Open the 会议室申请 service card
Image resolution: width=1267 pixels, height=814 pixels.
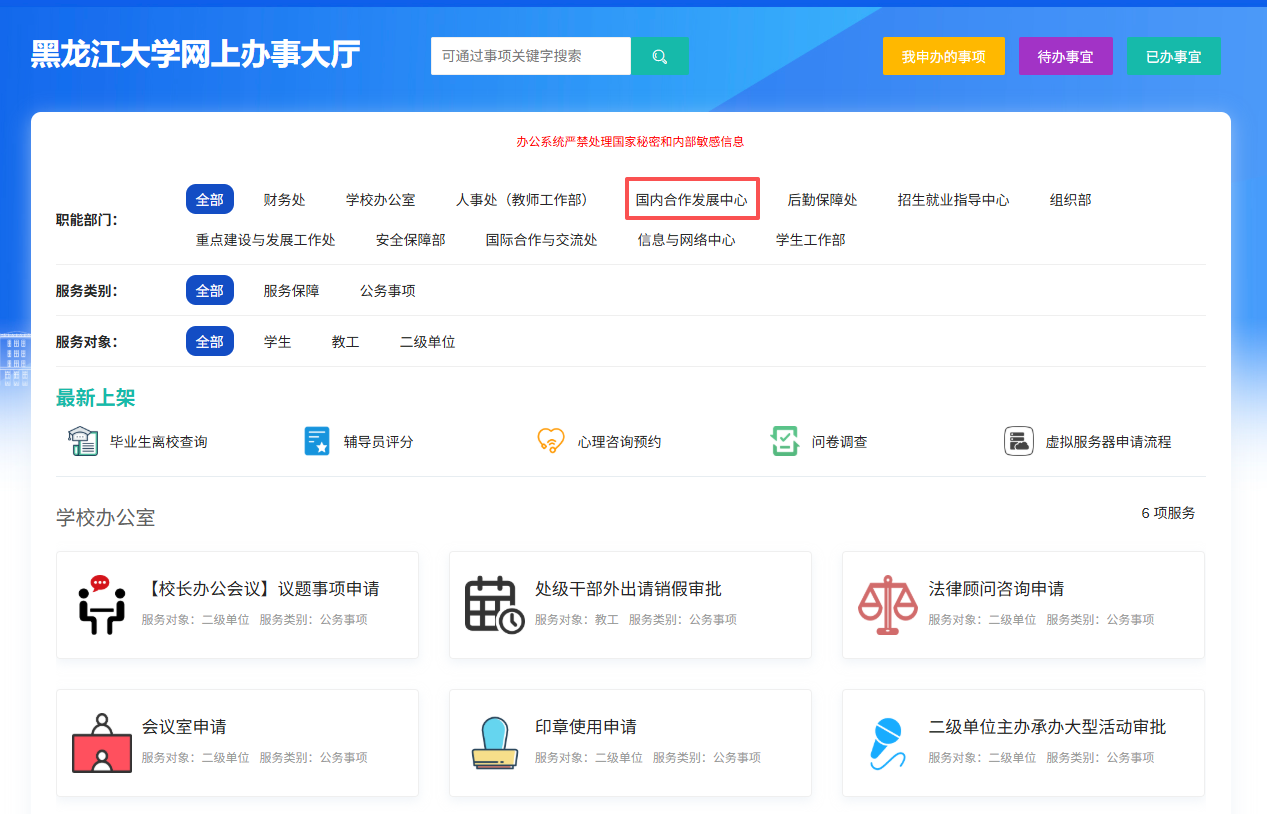click(x=237, y=742)
